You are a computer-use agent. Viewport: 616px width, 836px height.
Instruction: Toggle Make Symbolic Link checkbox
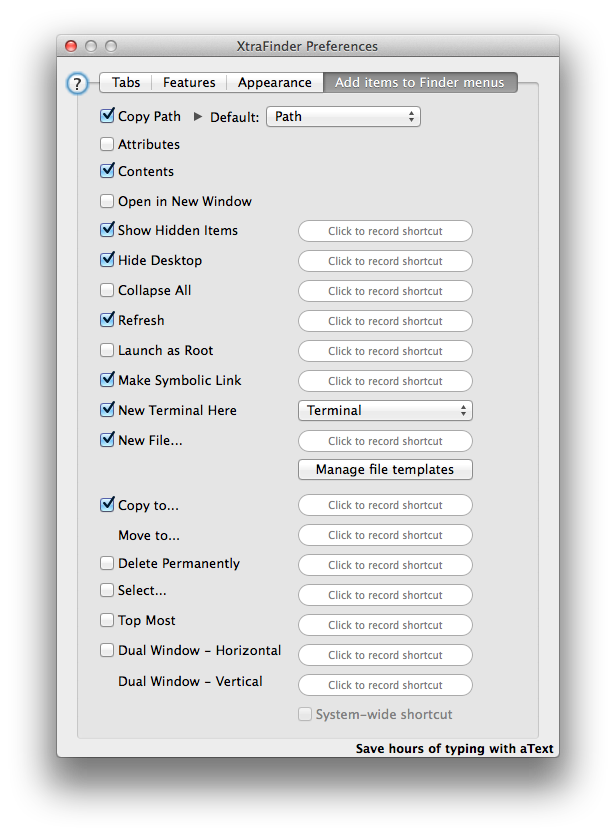click(x=107, y=380)
